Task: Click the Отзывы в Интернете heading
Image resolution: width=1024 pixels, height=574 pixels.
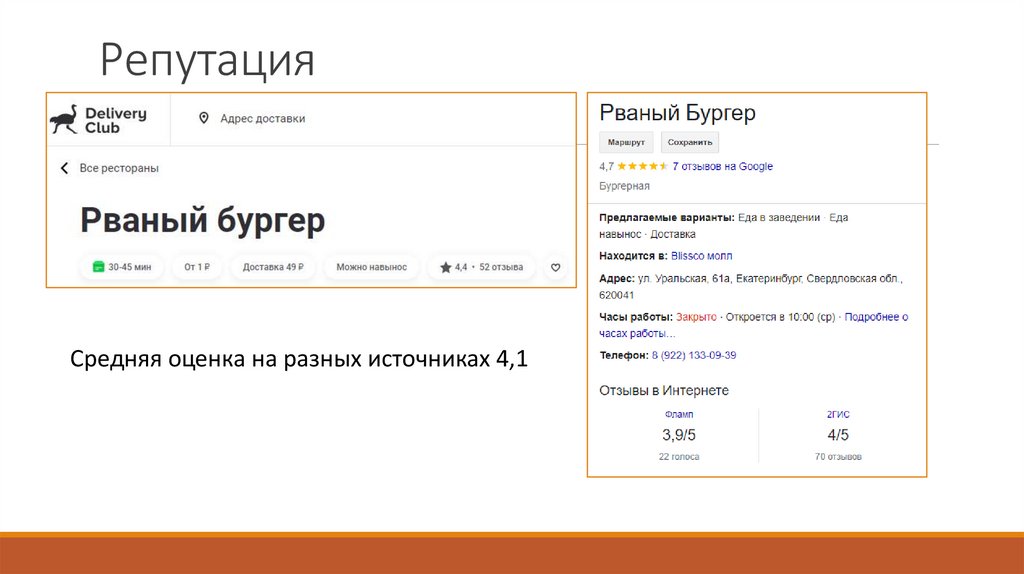Action: pos(664,391)
